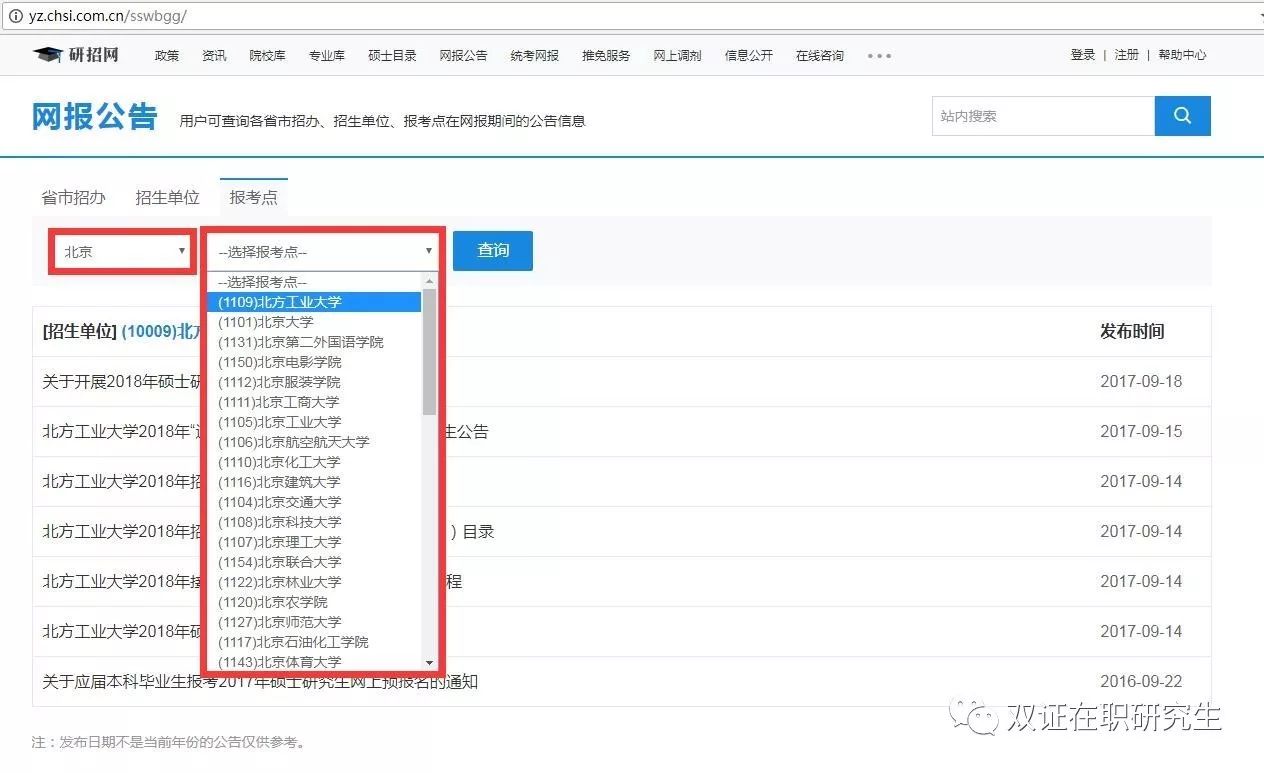Expand the 北京 province dropdown
The height and width of the screenshot is (773, 1264).
point(123,252)
